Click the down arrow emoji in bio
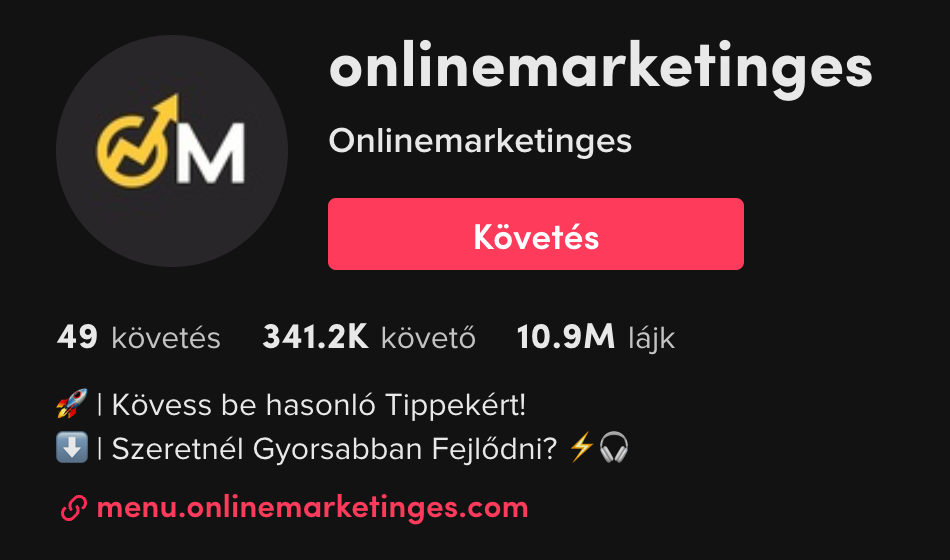The width and height of the screenshot is (950, 560). (x=72, y=447)
